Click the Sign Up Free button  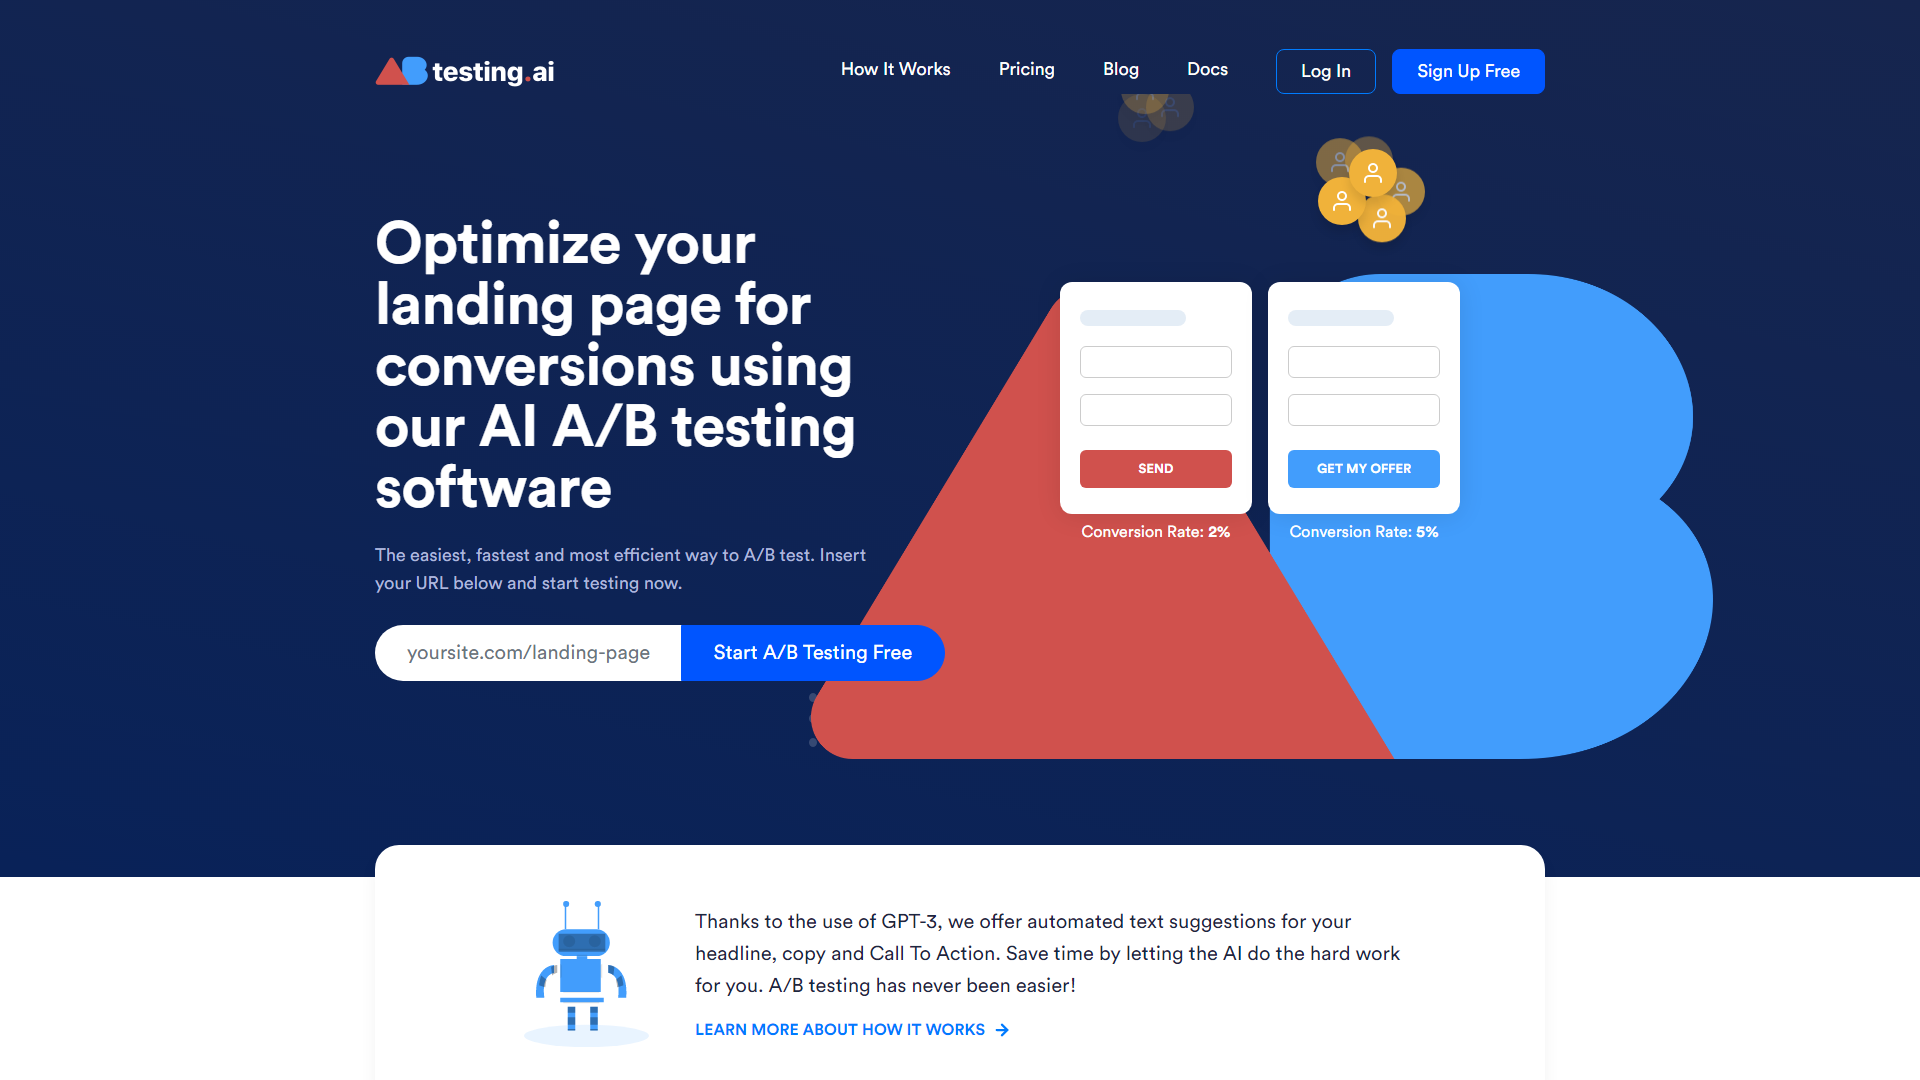click(x=1468, y=71)
